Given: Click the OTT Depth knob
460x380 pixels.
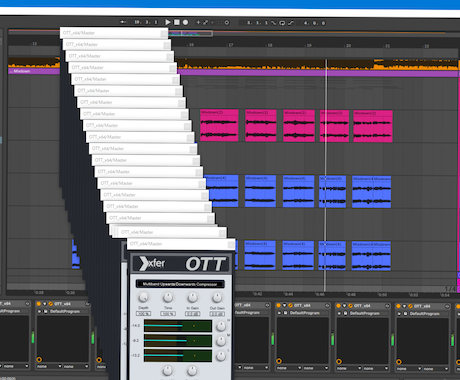Looking at the screenshot, I should (x=143, y=297).
